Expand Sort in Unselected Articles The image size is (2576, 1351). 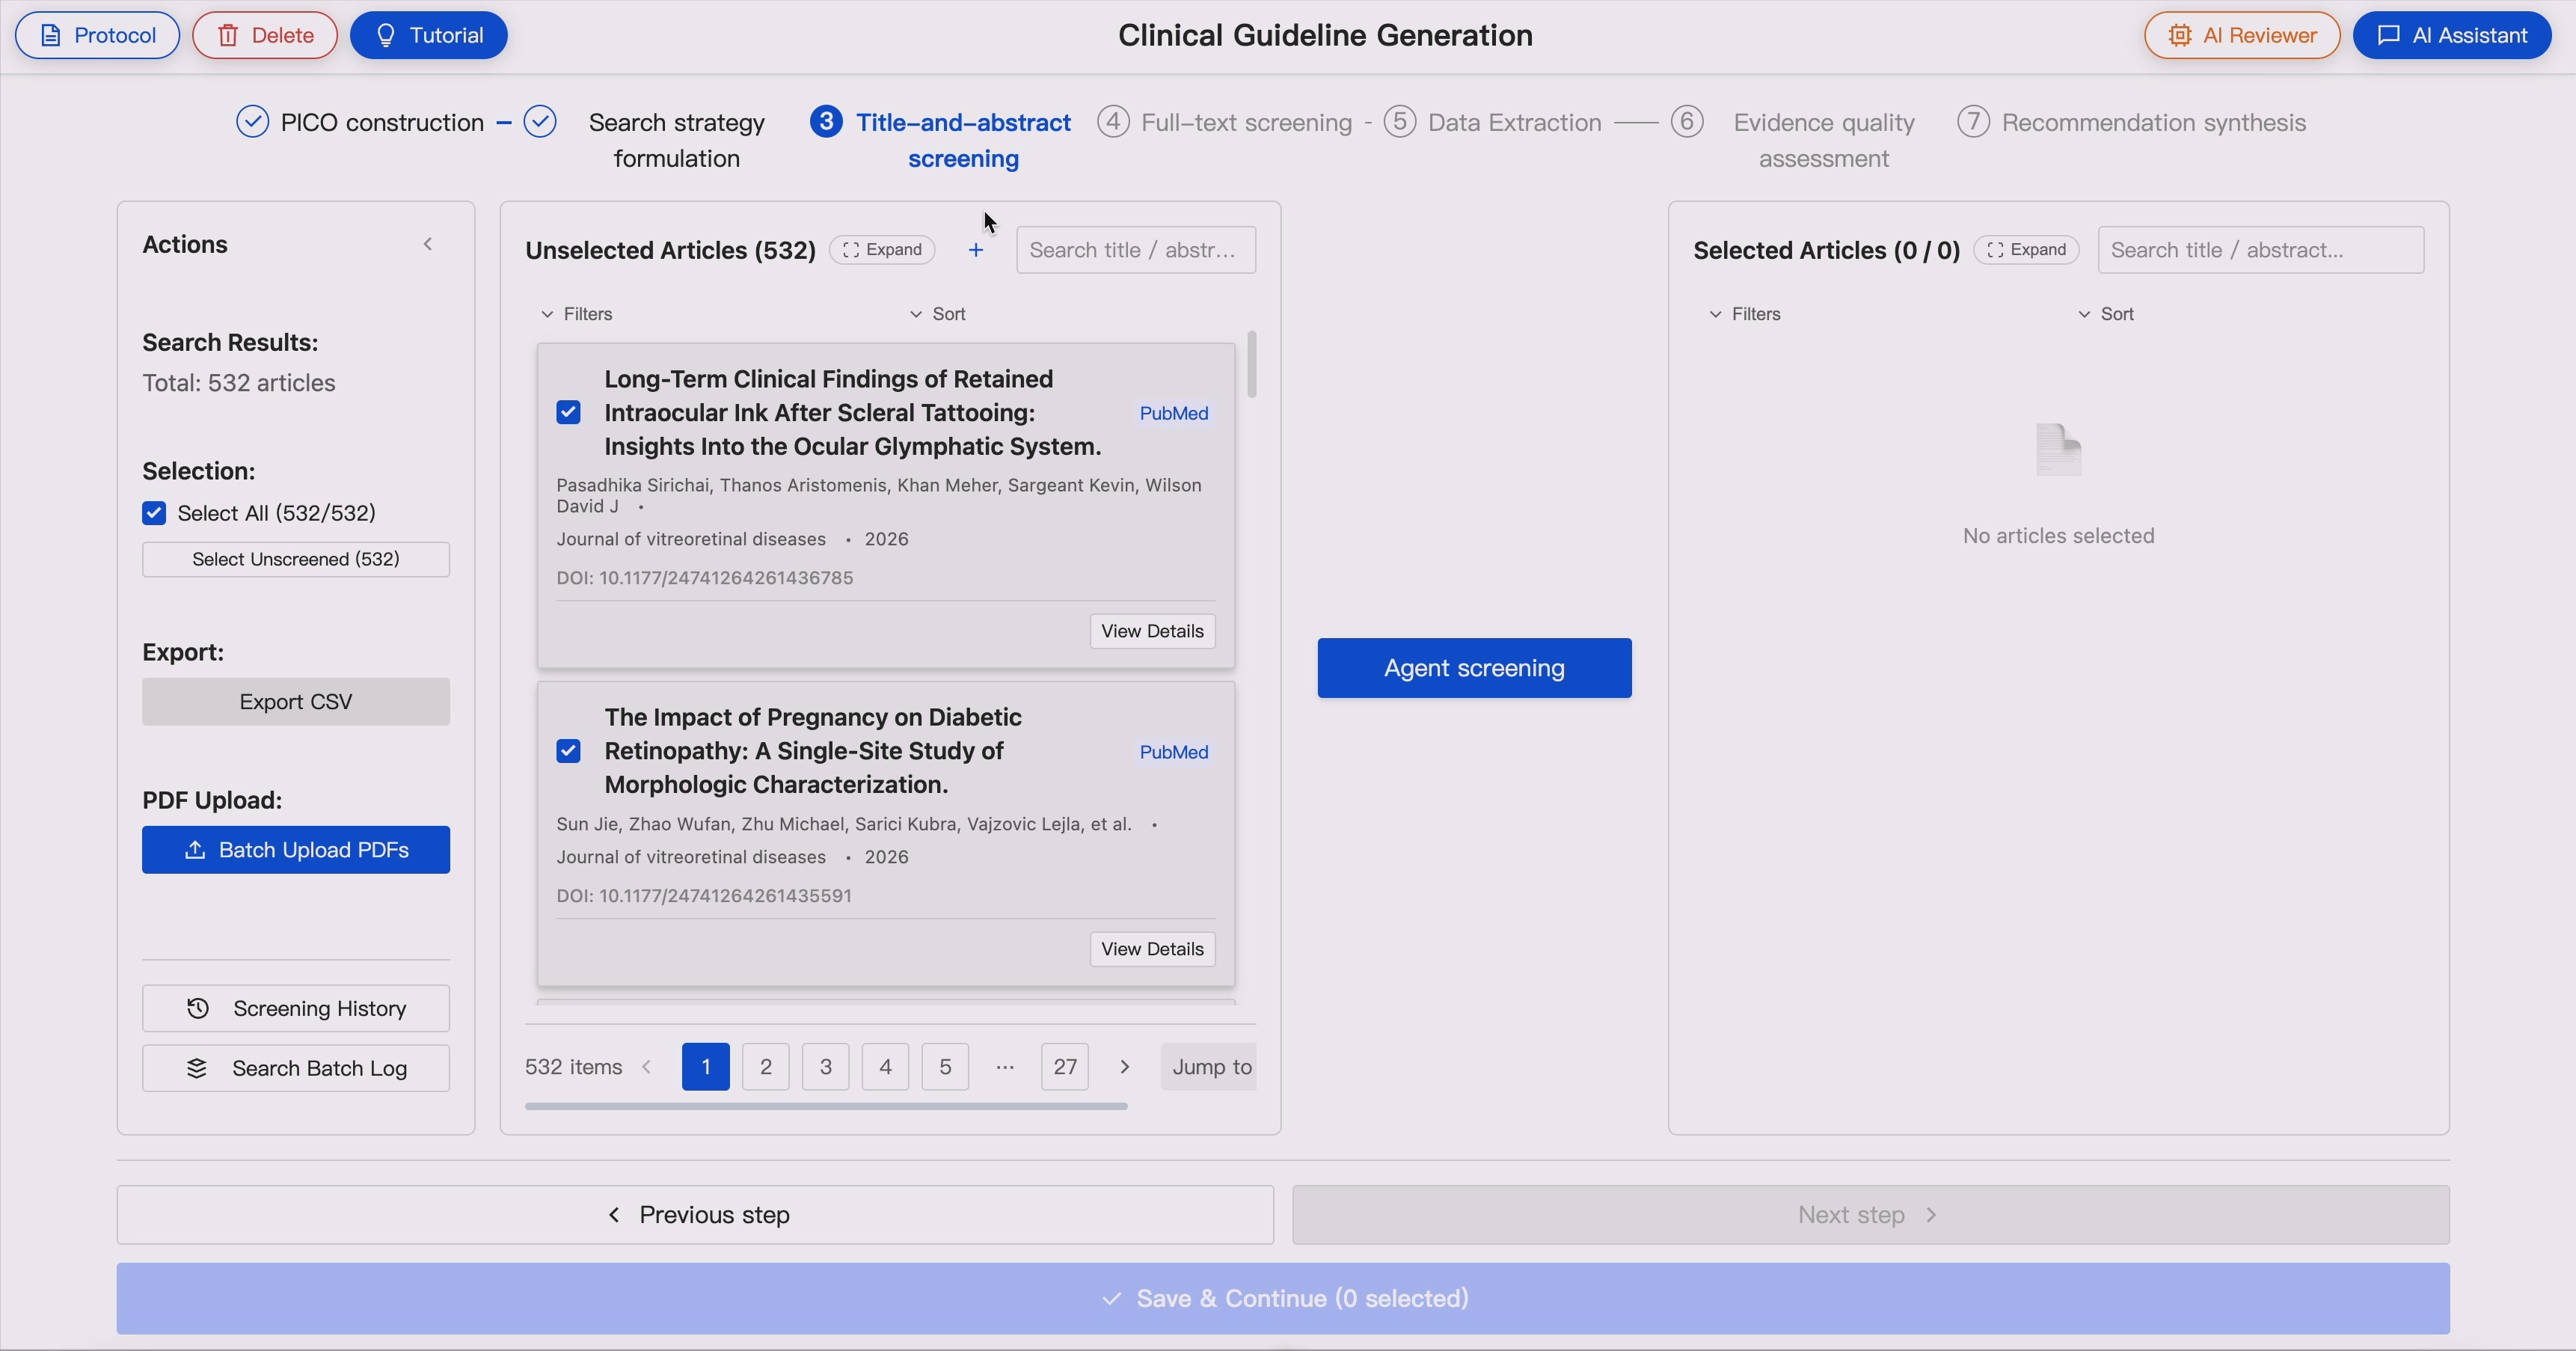click(x=938, y=314)
